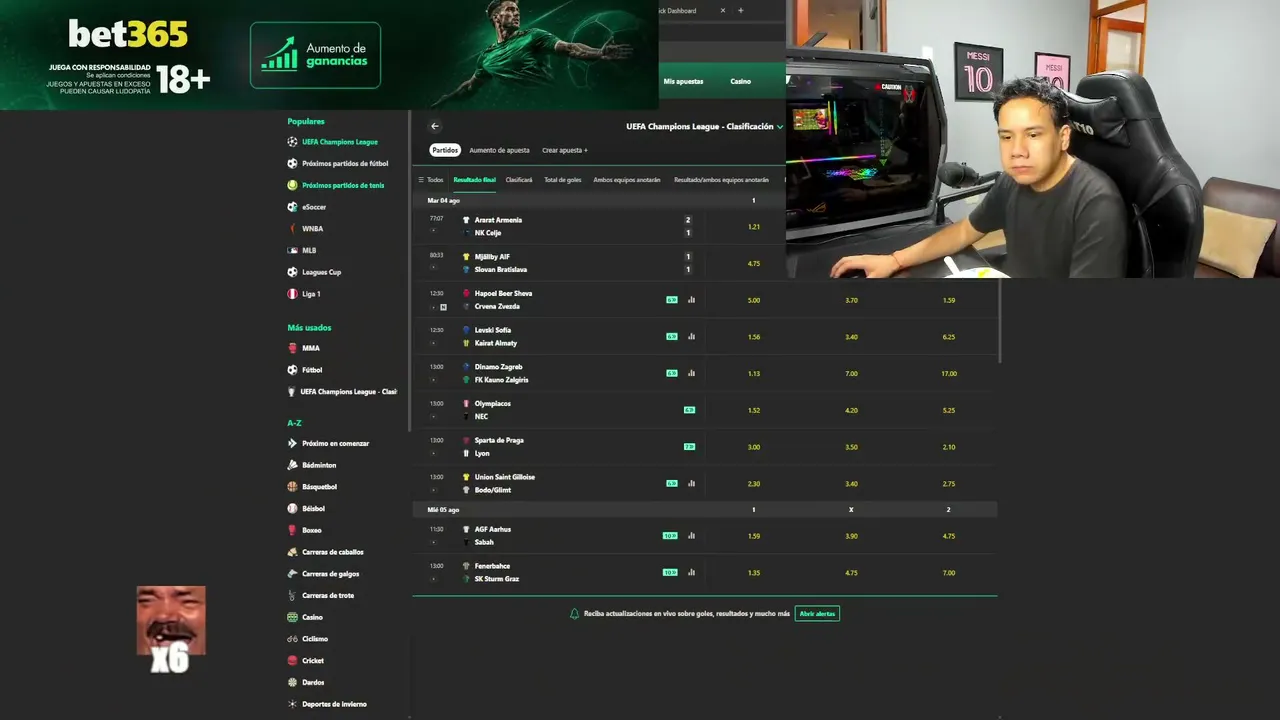
Task: Open stats icon for Hapoel Beer Sheva match
Action: point(691,300)
